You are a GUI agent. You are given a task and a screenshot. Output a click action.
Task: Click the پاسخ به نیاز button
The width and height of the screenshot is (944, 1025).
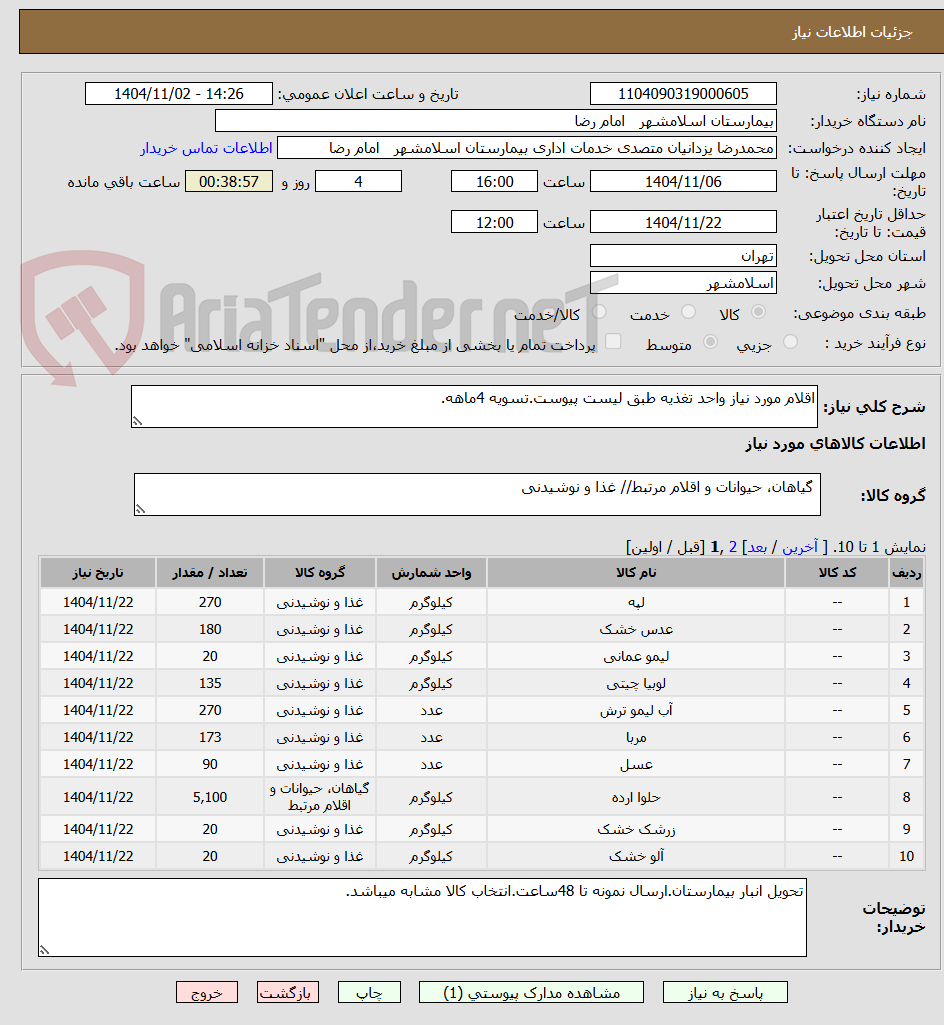(725, 992)
